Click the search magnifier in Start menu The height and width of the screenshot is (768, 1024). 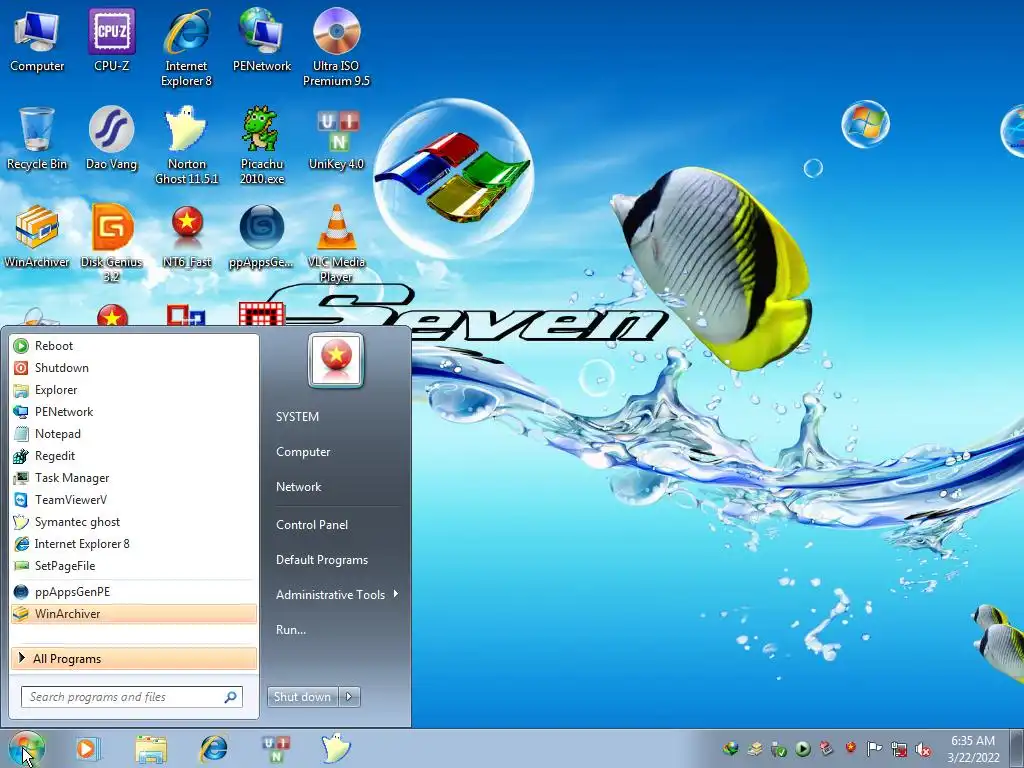click(x=231, y=697)
